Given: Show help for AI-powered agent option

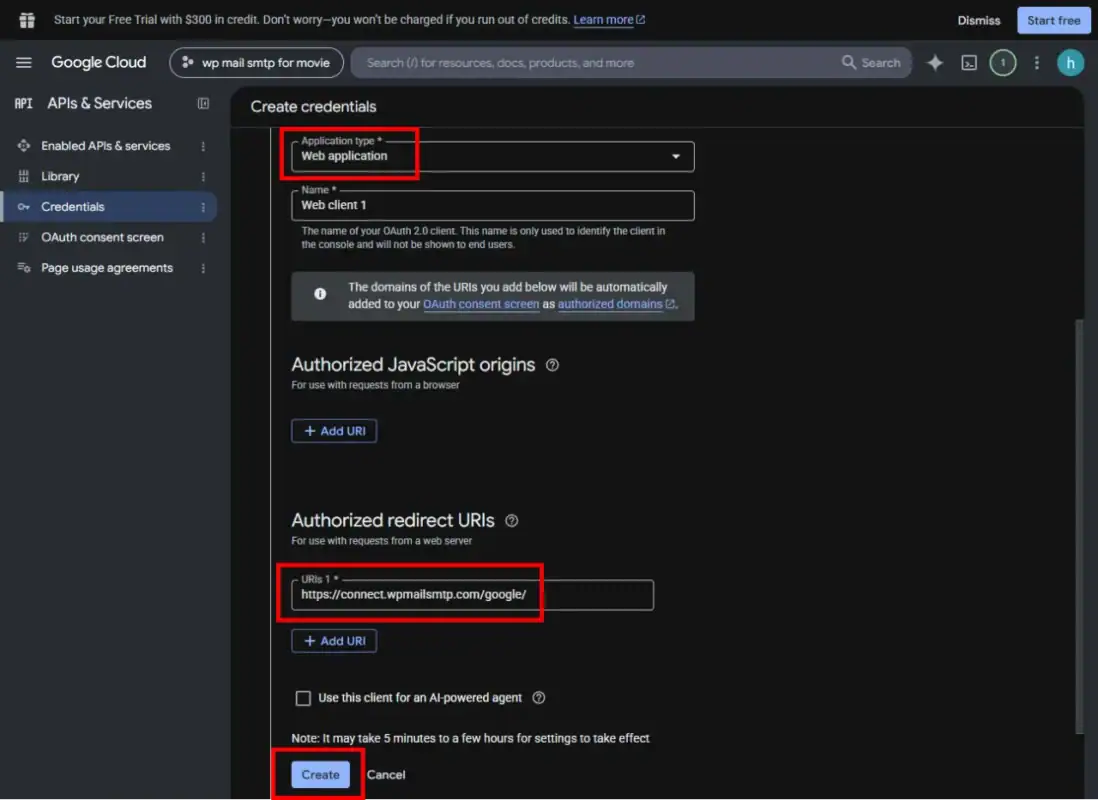Looking at the screenshot, I should pos(538,698).
